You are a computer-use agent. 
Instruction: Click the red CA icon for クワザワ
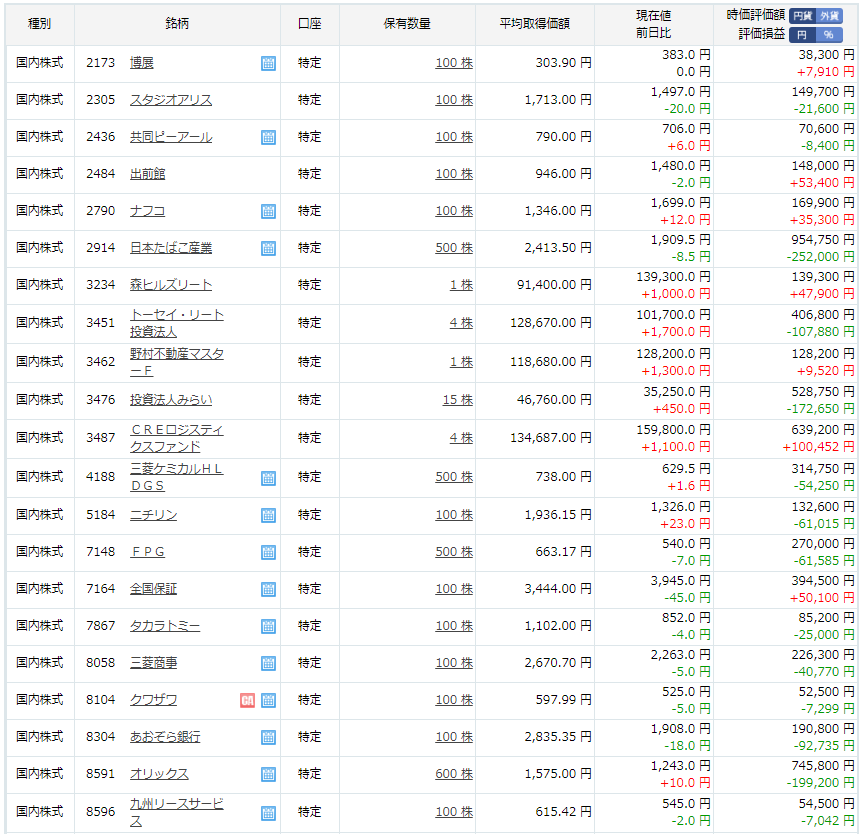point(247,700)
